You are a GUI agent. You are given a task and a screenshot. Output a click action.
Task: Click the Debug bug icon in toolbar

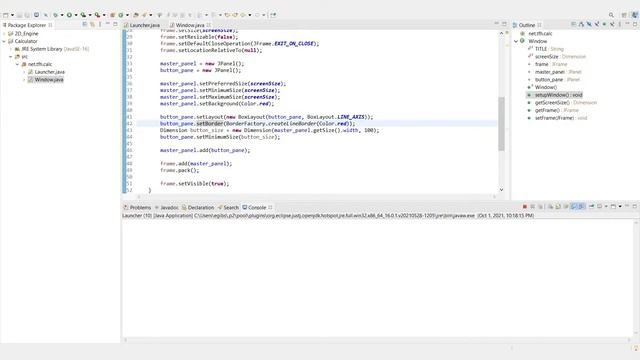pos(56,15)
